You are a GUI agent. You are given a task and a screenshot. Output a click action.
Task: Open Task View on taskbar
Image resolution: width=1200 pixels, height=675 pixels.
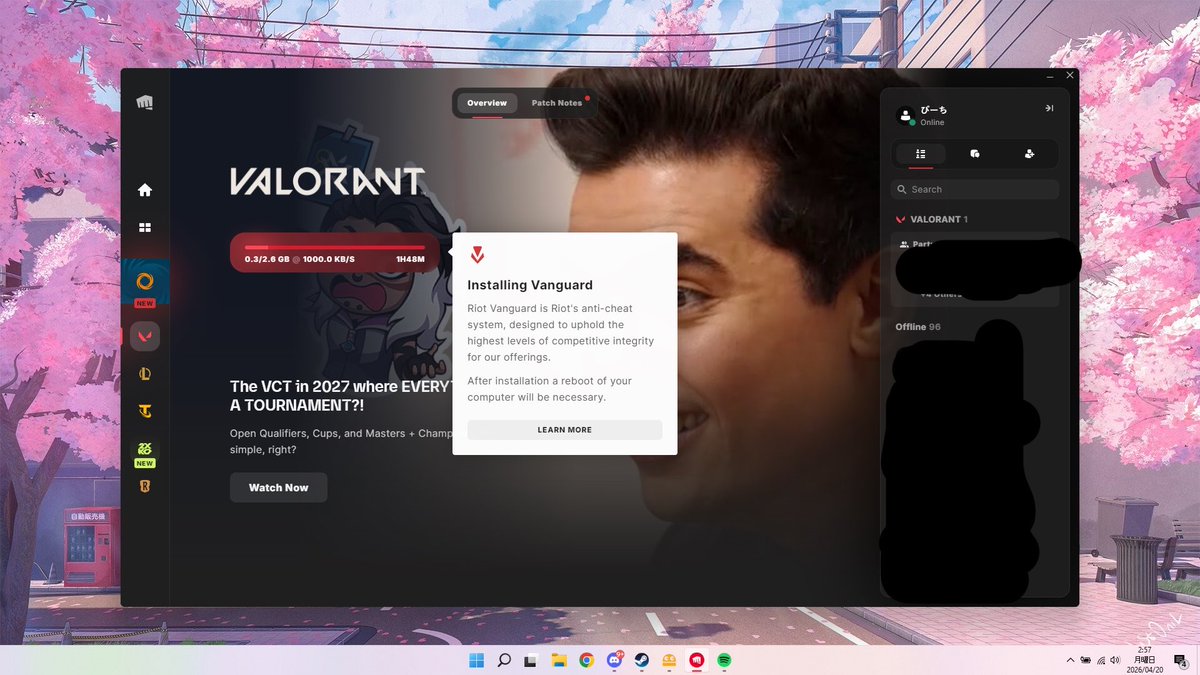tap(531, 660)
